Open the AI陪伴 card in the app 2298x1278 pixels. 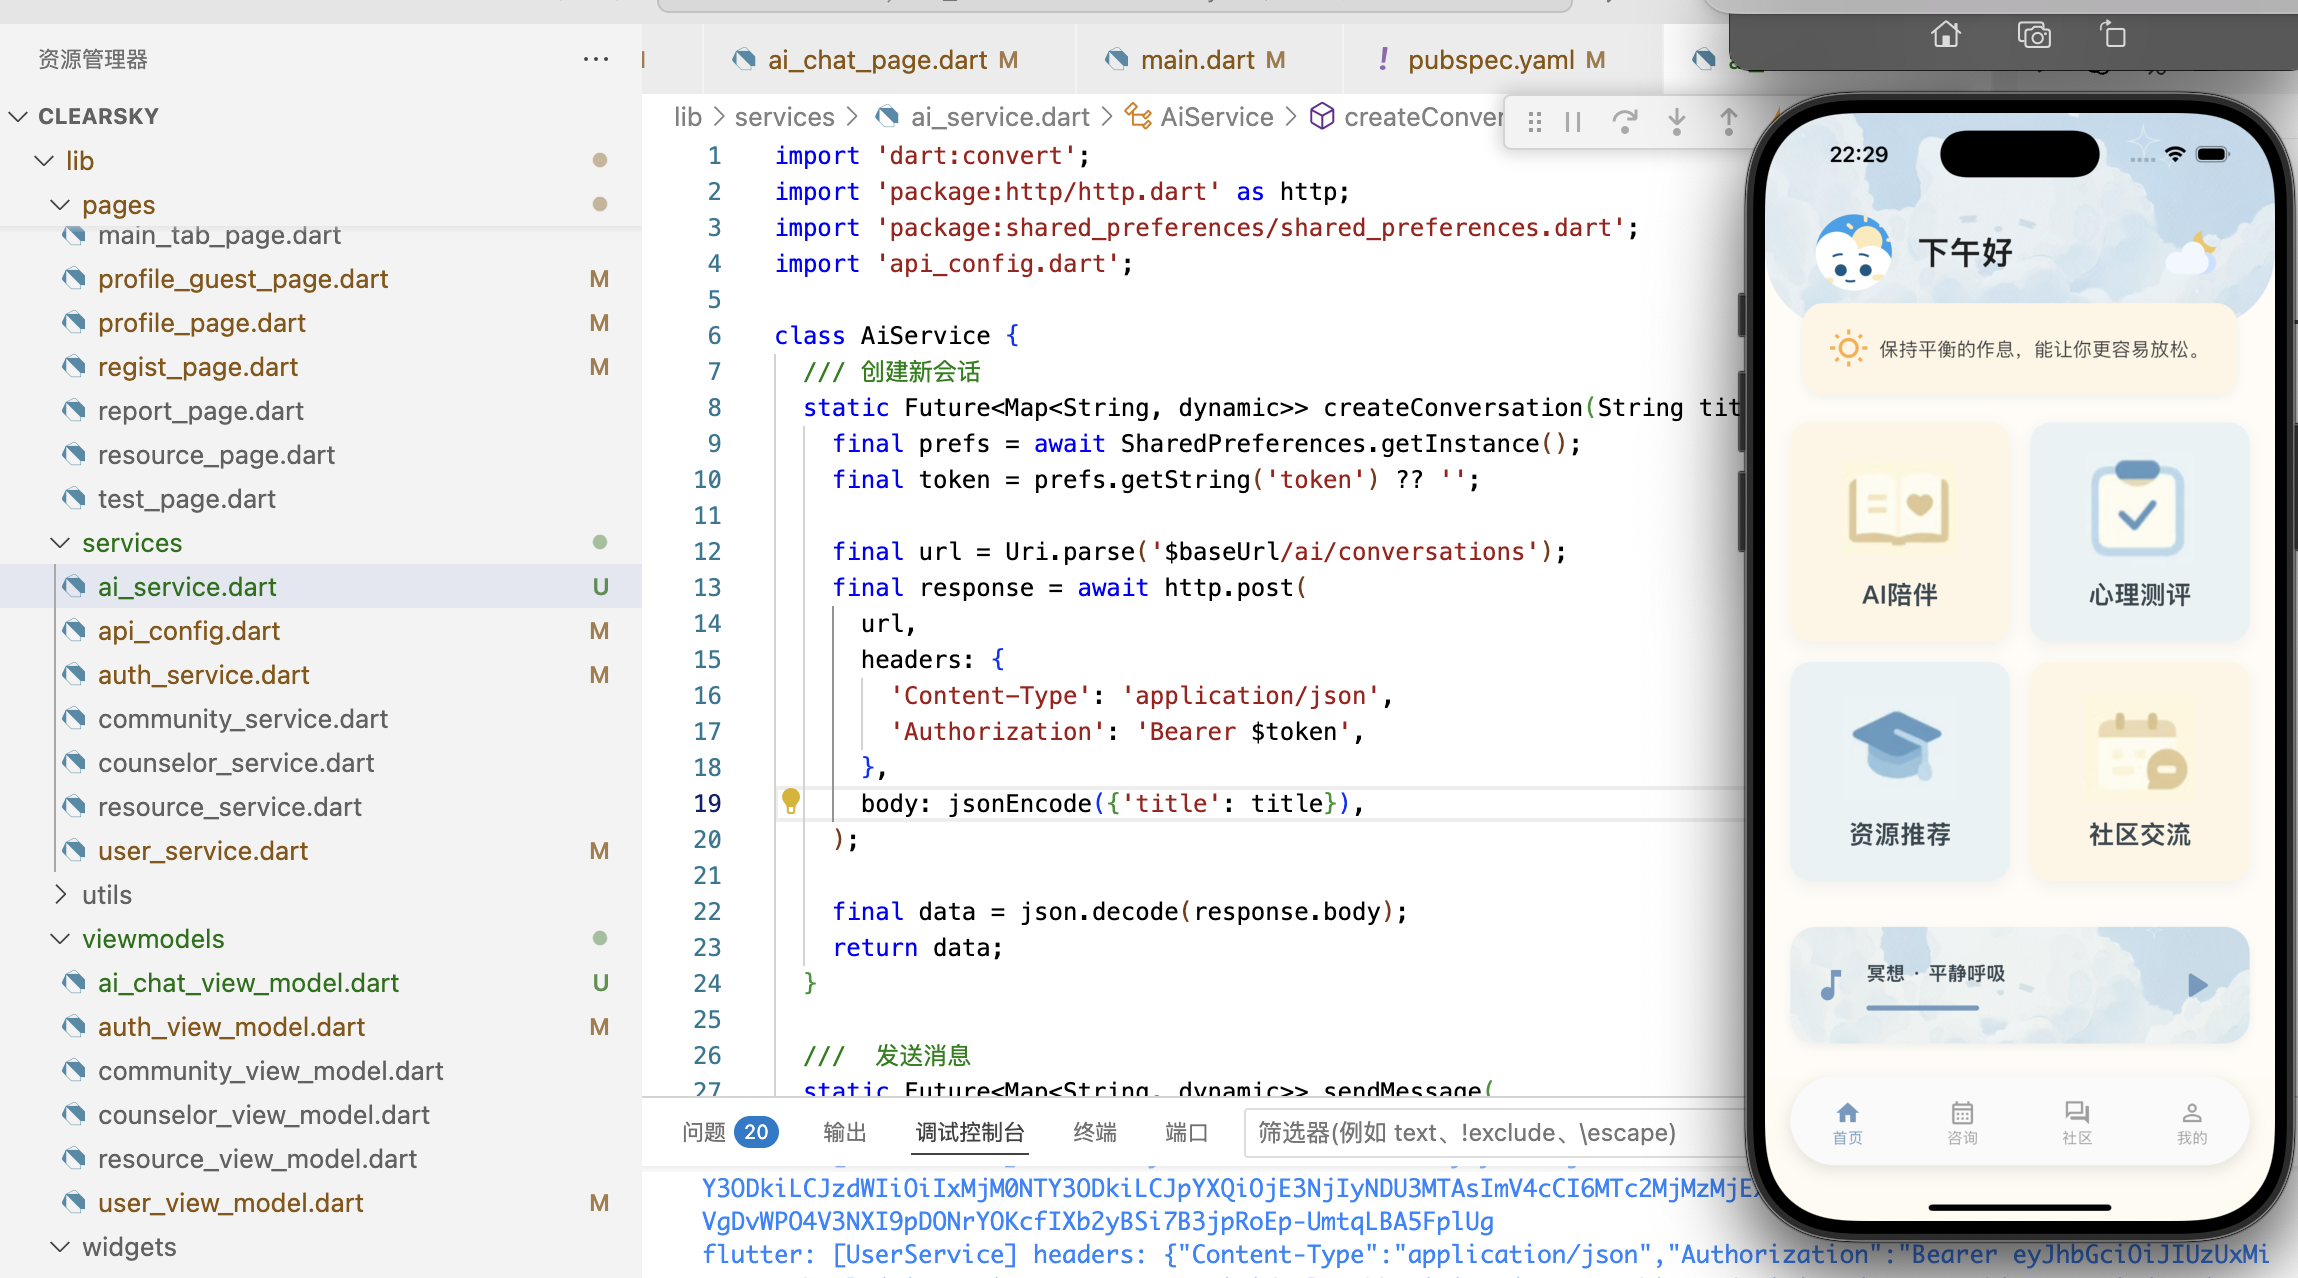coord(1899,532)
